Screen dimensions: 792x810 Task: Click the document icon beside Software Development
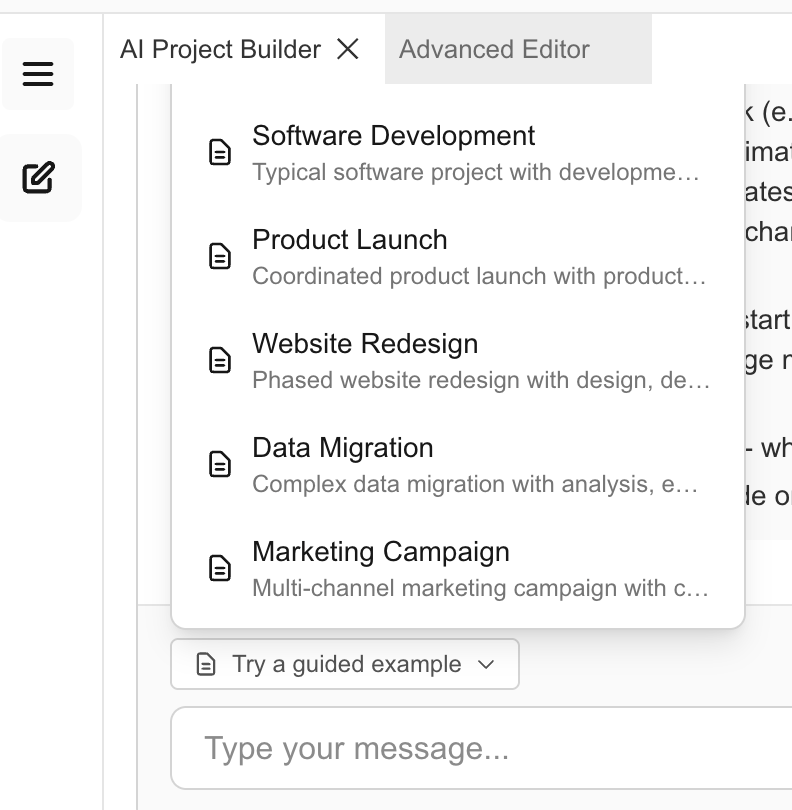point(220,152)
